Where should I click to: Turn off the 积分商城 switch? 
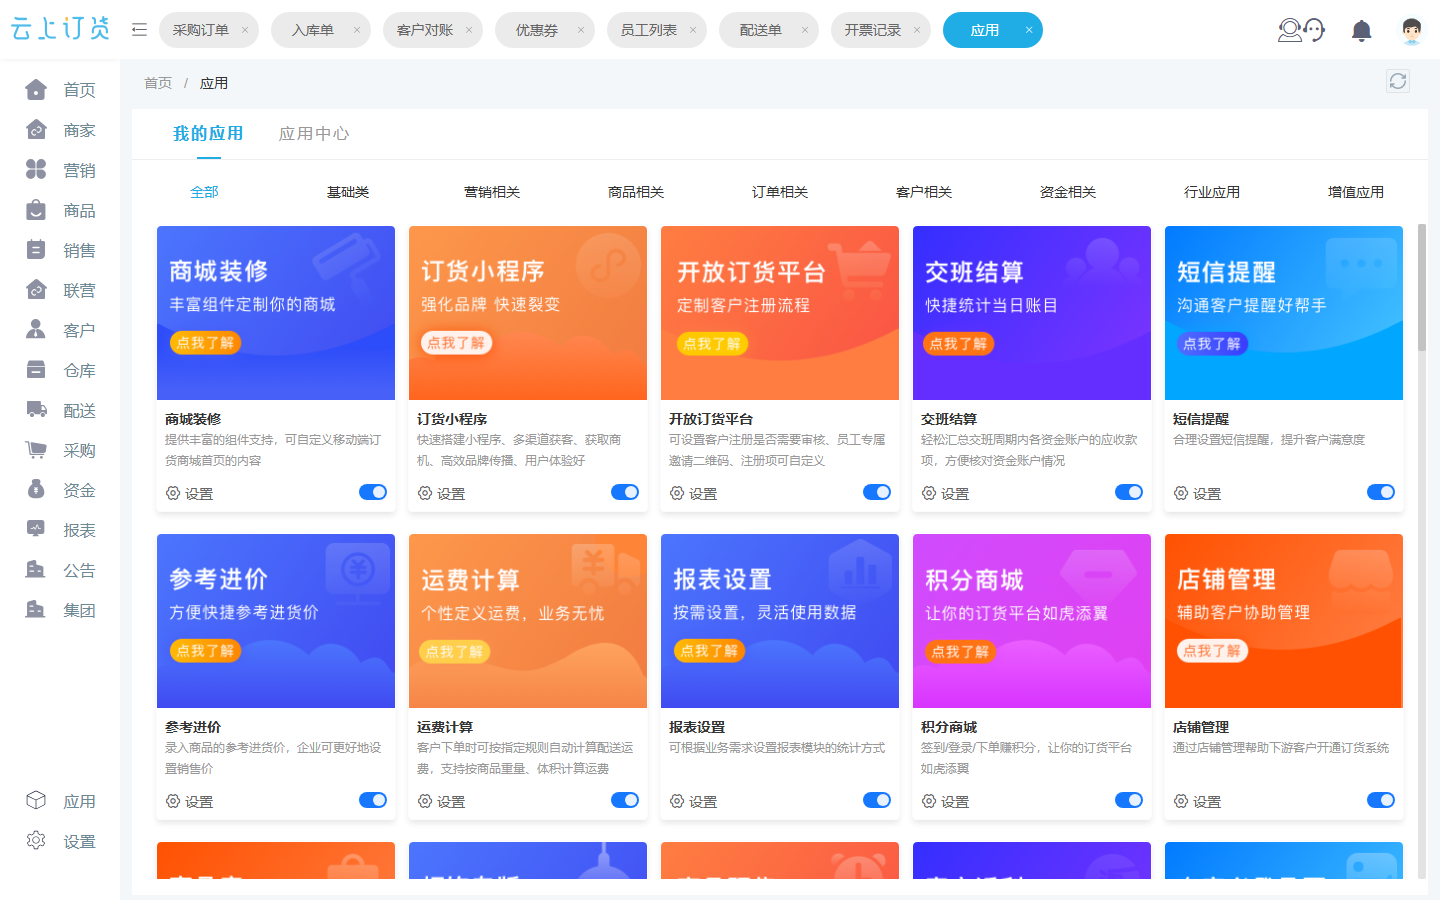click(x=1129, y=800)
